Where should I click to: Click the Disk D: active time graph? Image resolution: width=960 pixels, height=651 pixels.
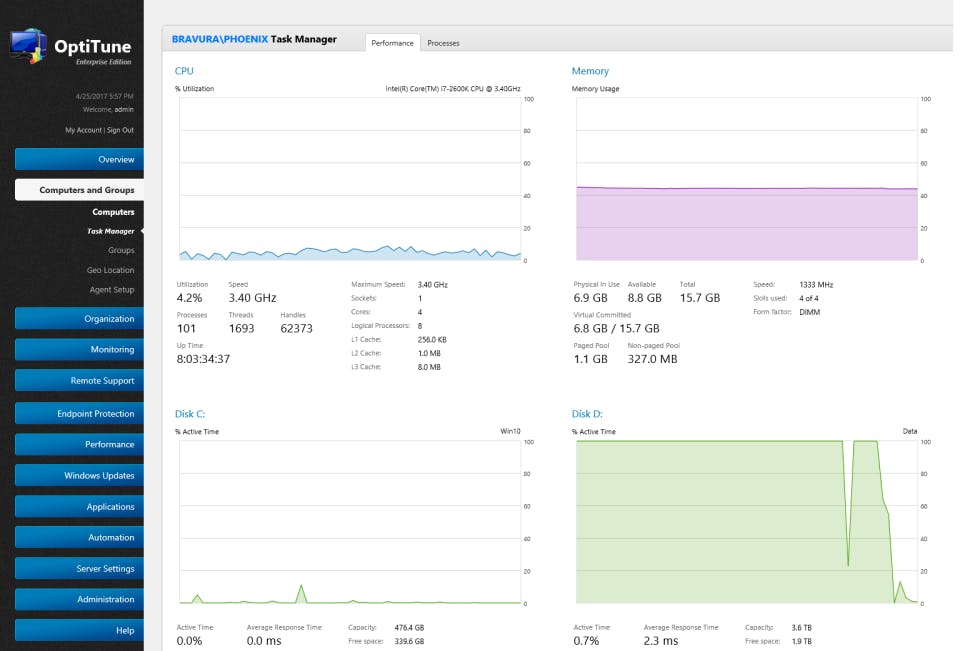(747, 522)
